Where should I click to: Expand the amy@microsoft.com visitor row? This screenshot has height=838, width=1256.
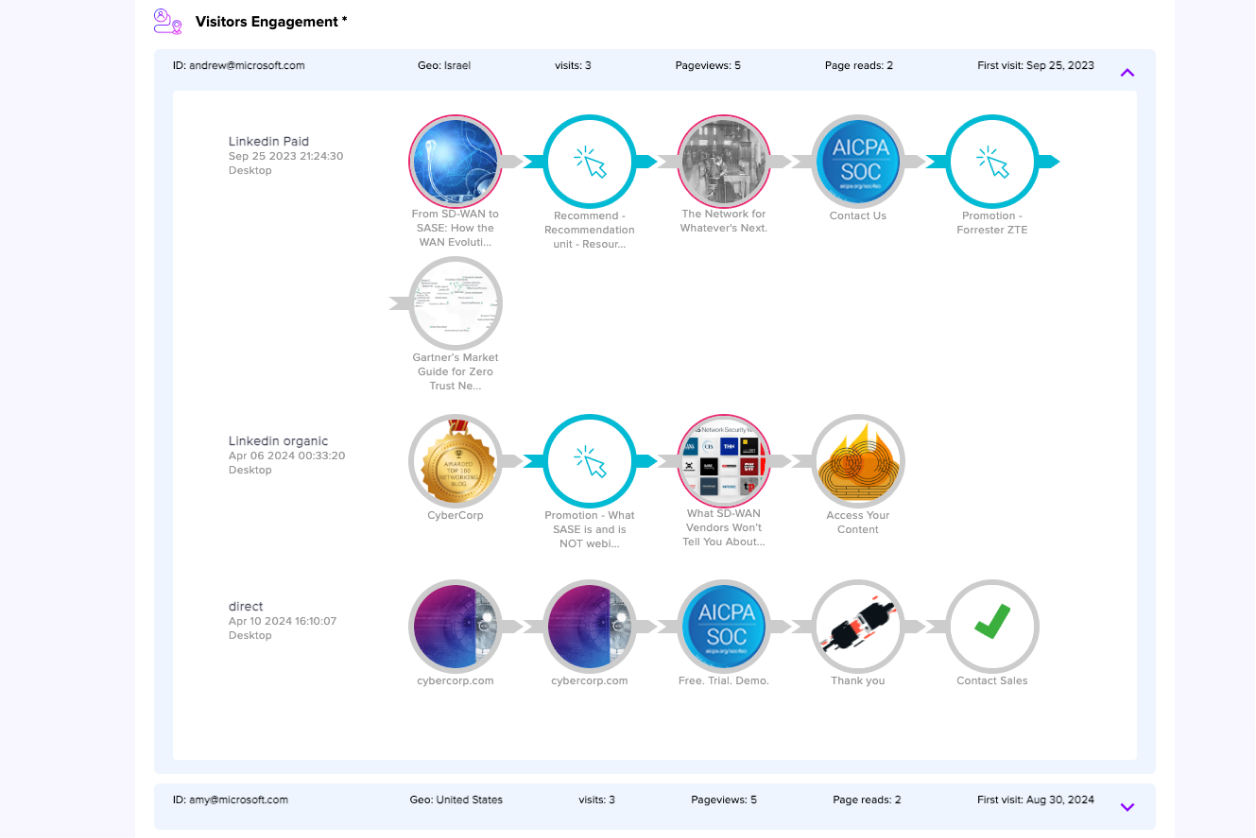pyautogui.click(x=1127, y=807)
